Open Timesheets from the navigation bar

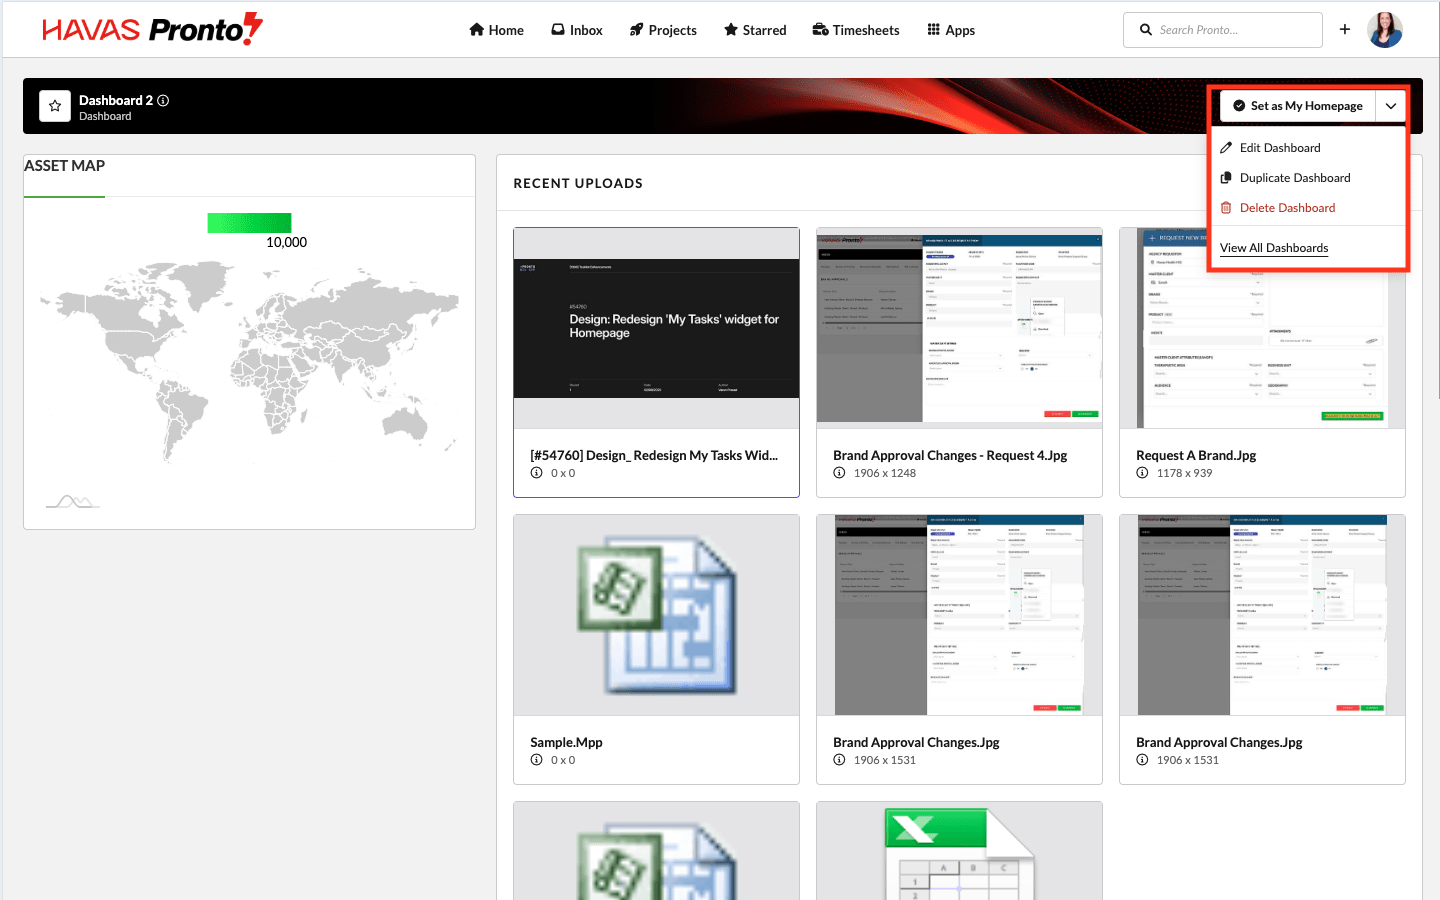click(855, 30)
